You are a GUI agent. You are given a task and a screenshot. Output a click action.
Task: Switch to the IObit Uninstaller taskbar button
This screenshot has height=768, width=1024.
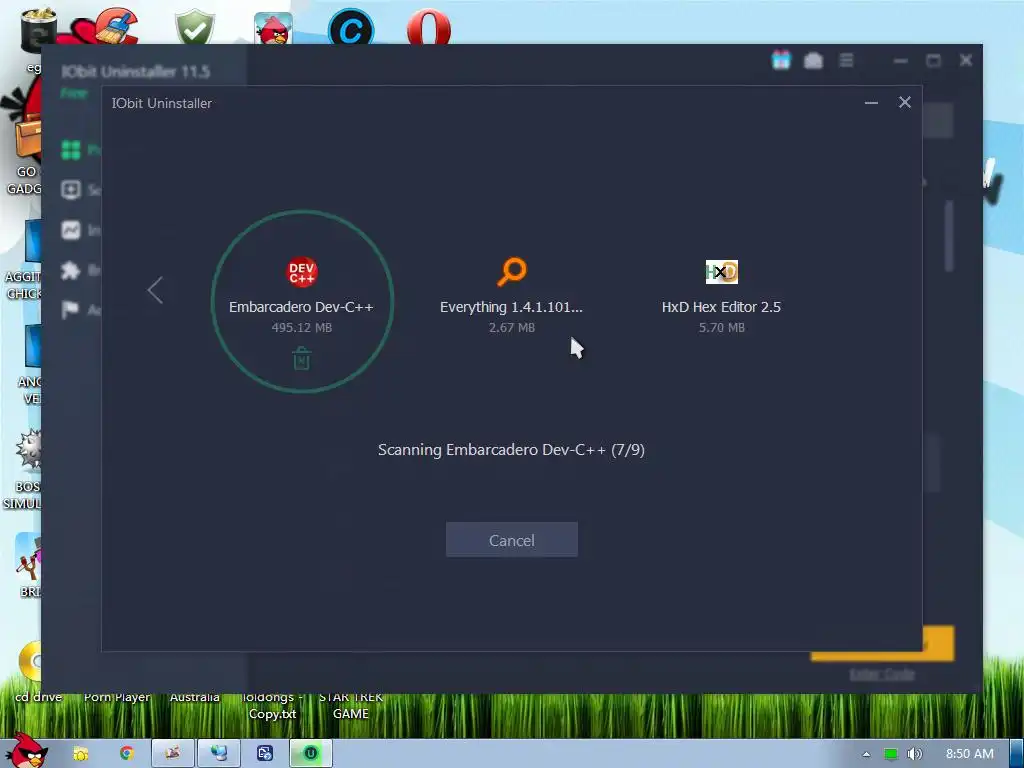pyautogui.click(x=311, y=754)
